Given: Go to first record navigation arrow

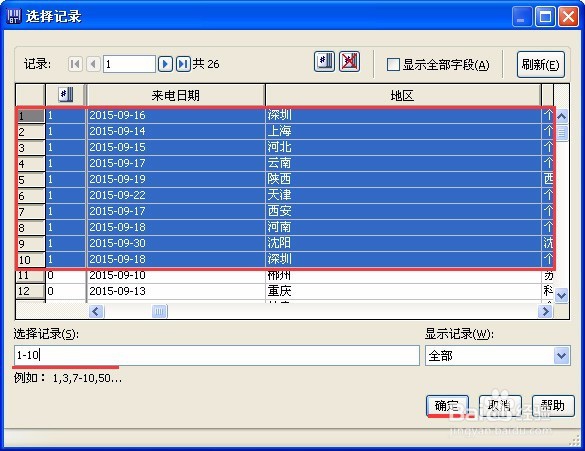Looking at the screenshot, I should click(75, 64).
